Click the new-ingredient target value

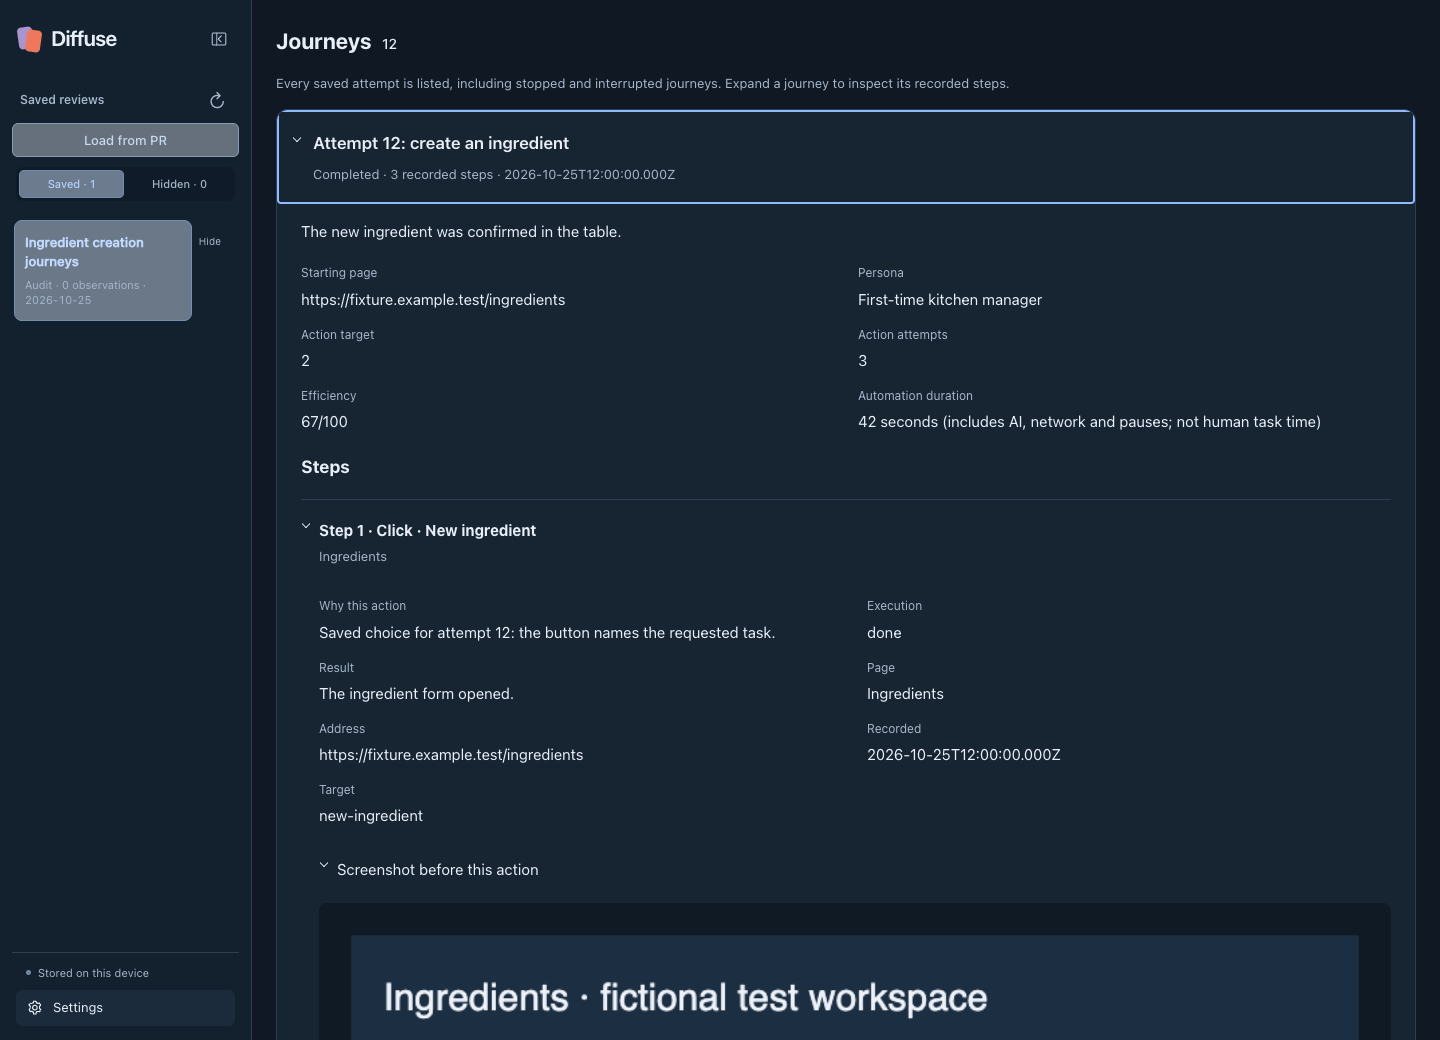click(x=371, y=816)
